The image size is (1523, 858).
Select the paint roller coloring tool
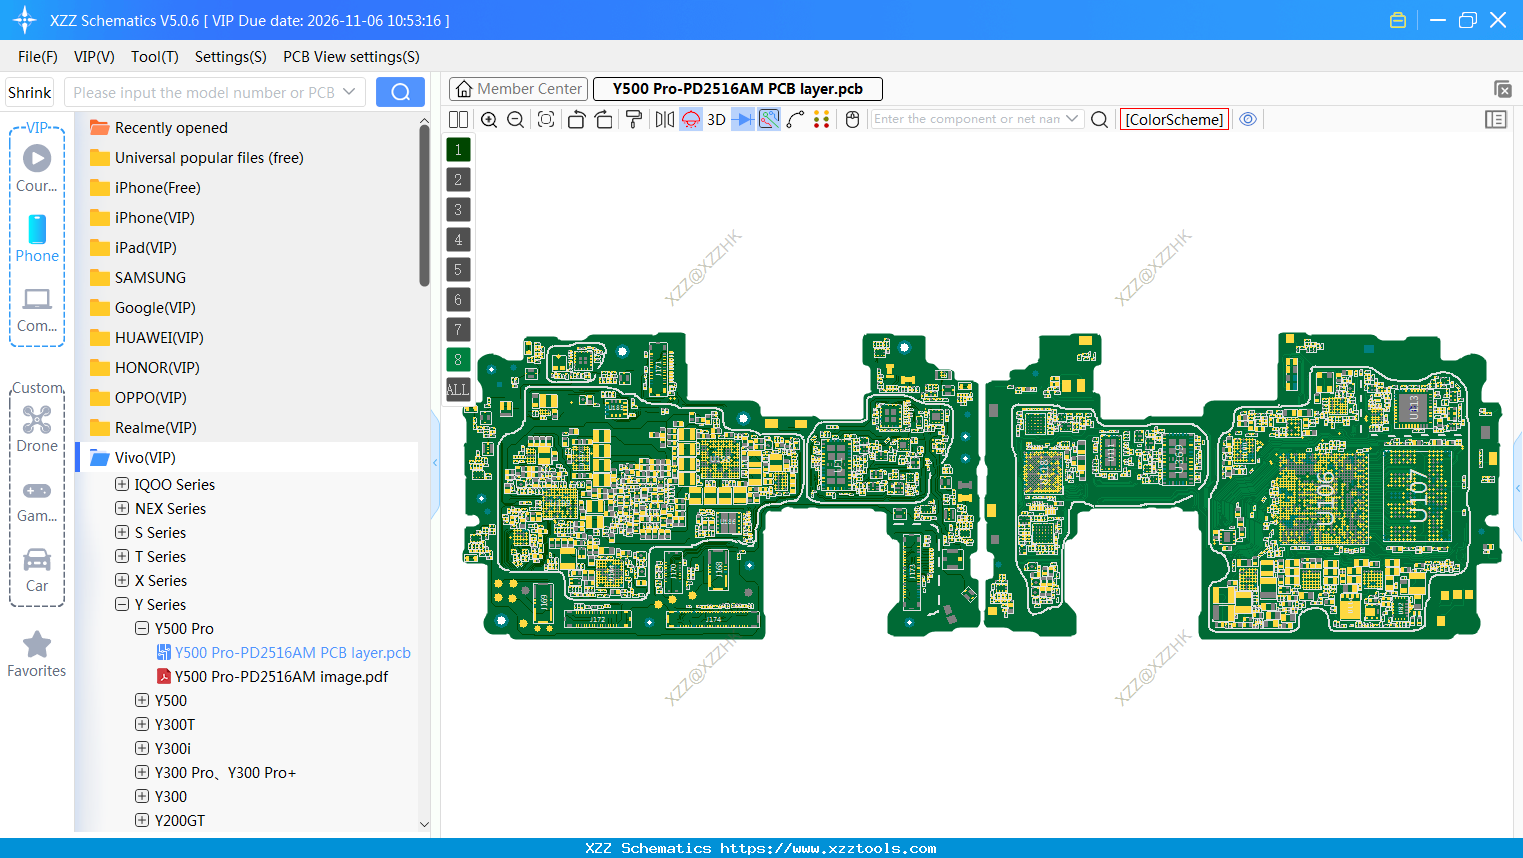tap(633, 119)
